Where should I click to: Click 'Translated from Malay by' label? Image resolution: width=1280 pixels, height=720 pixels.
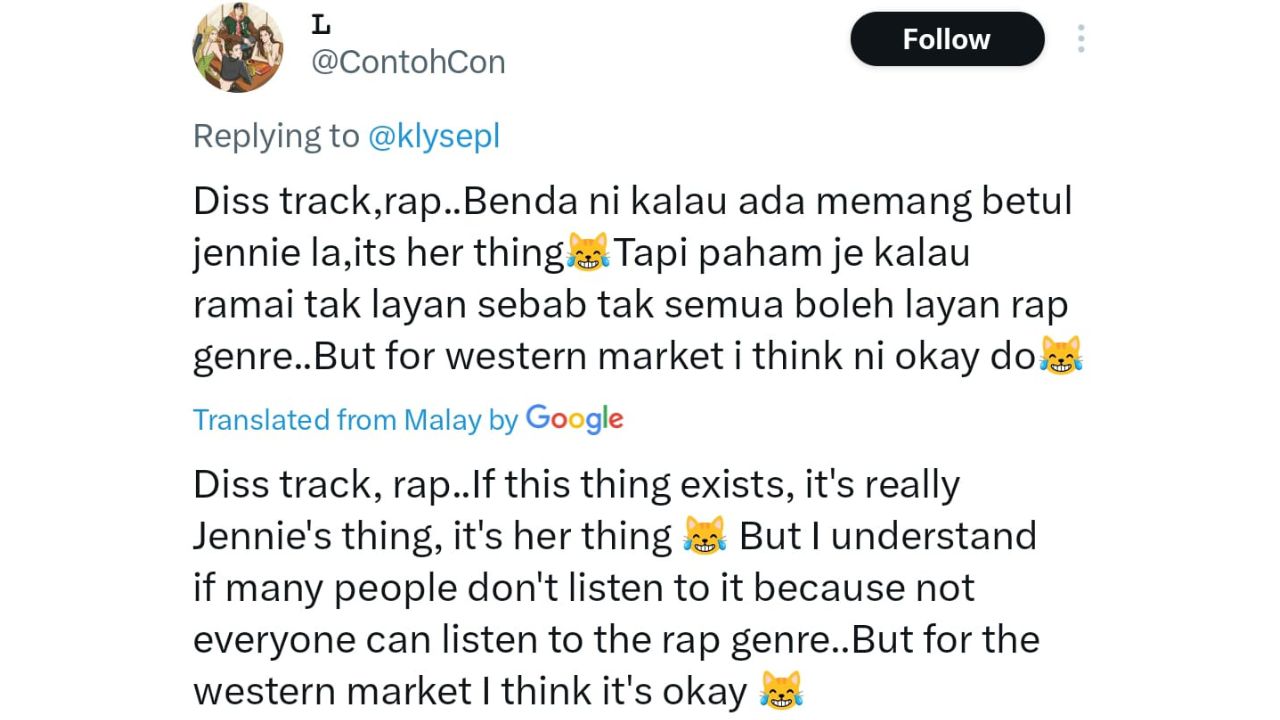(x=355, y=420)
